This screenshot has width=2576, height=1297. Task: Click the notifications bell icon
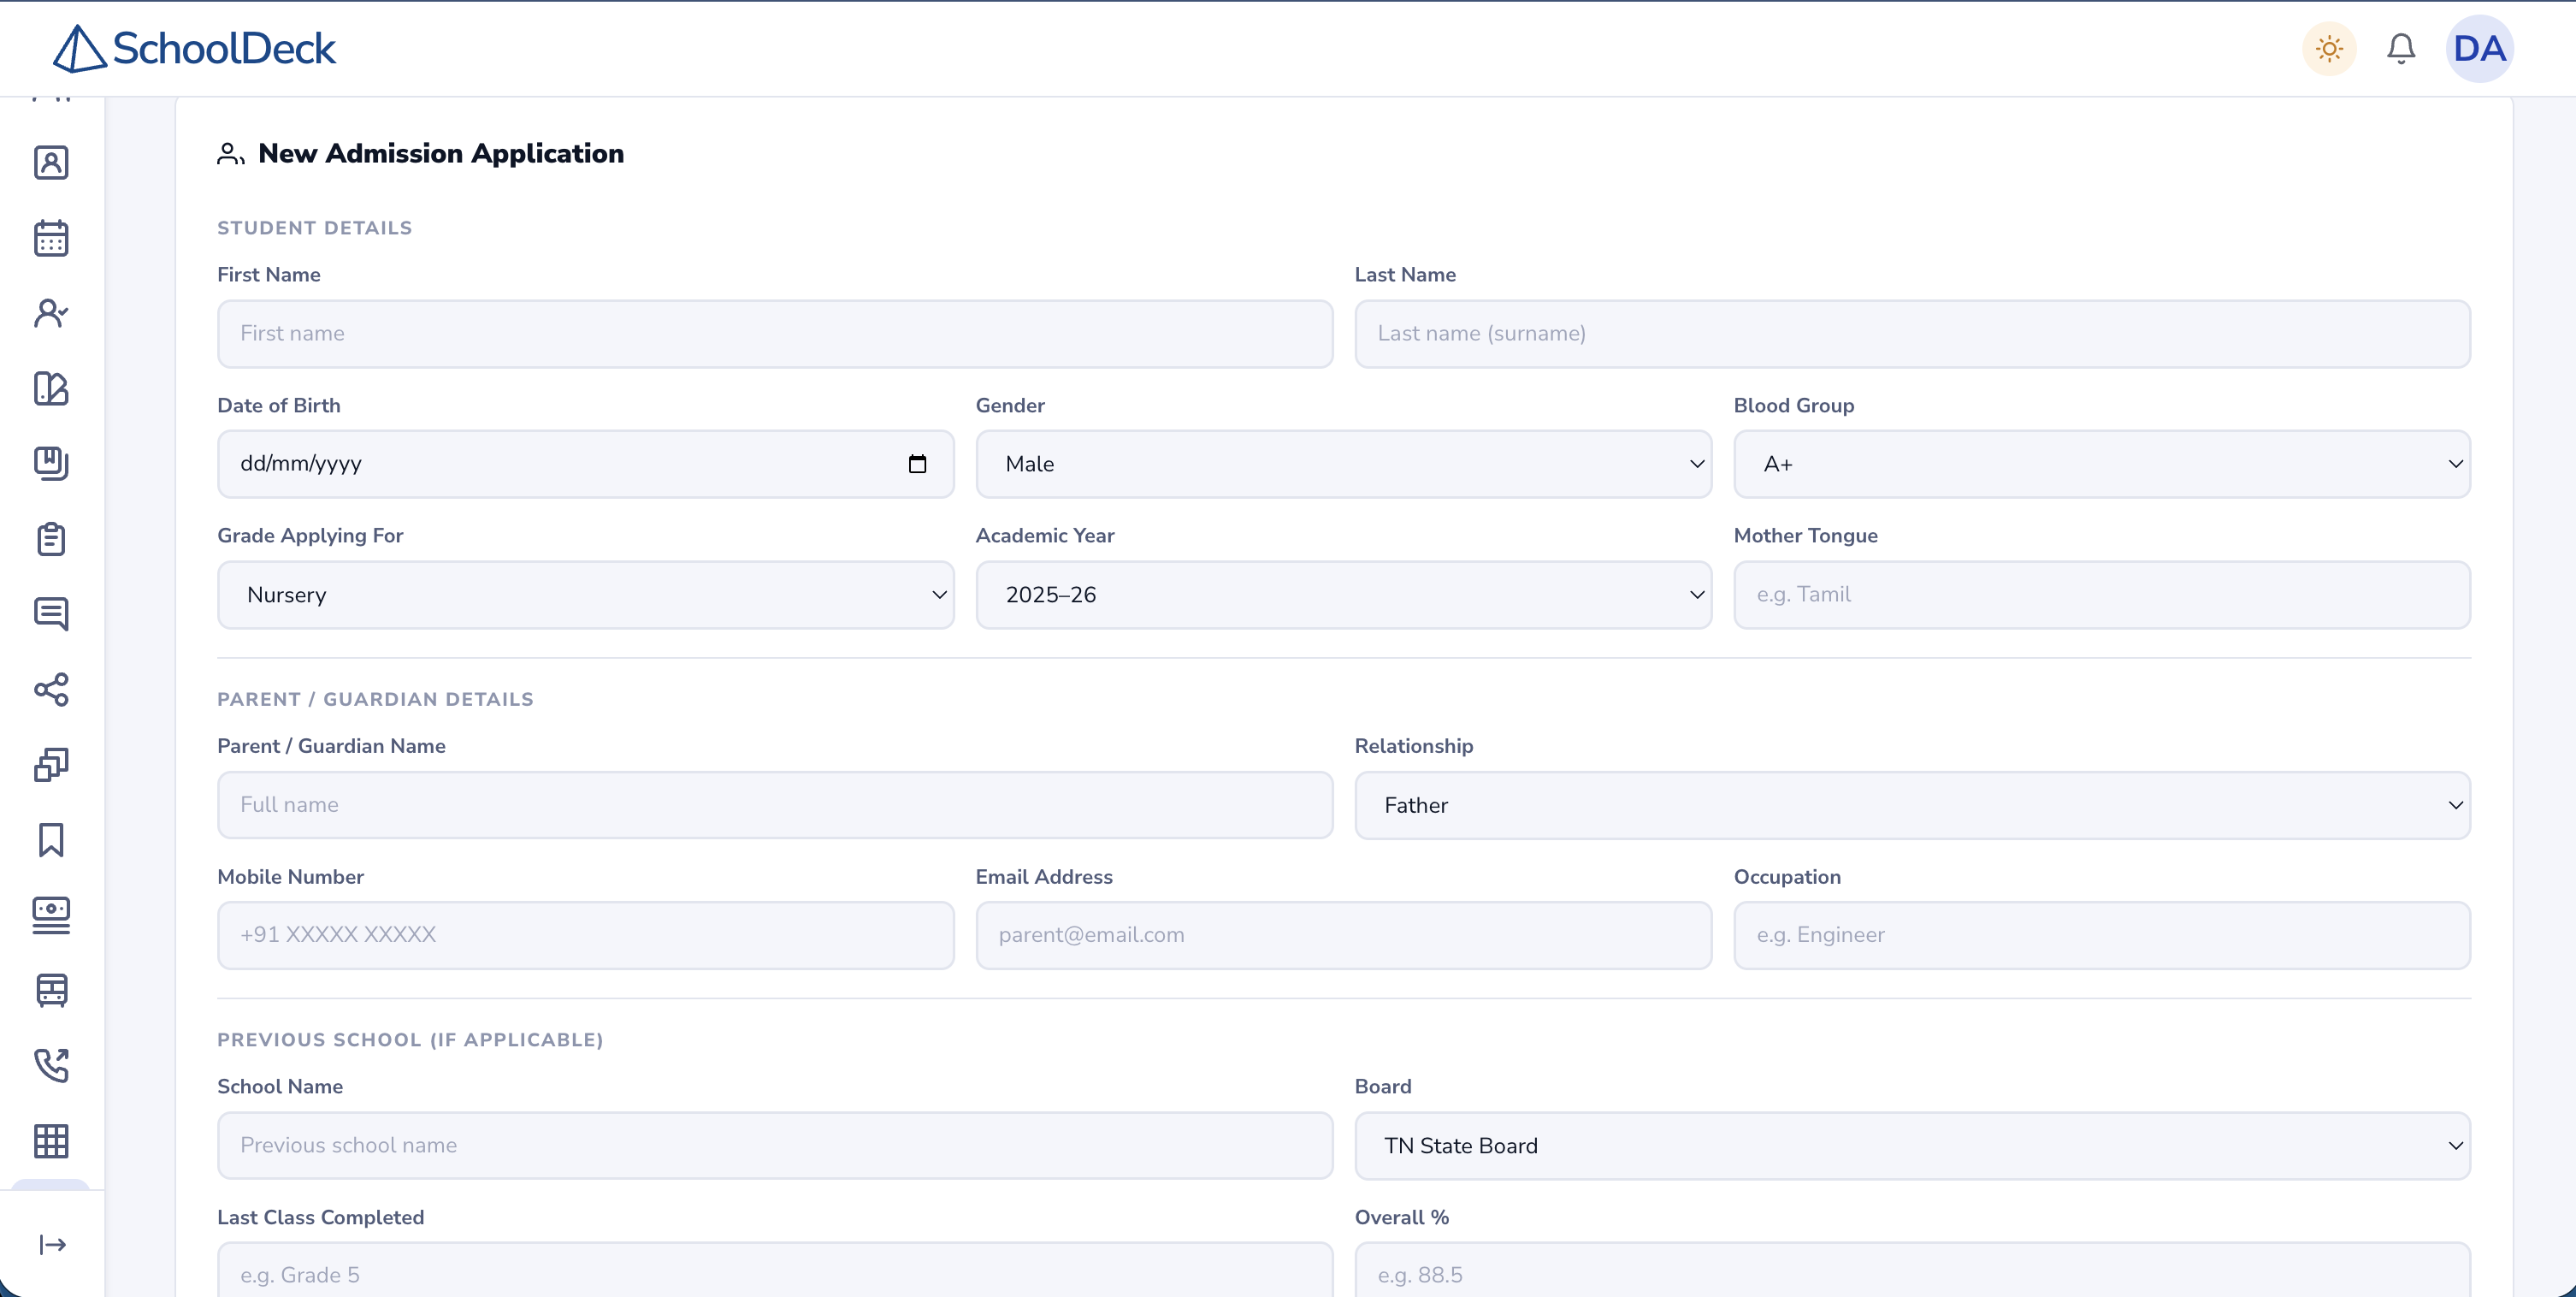2401,47
